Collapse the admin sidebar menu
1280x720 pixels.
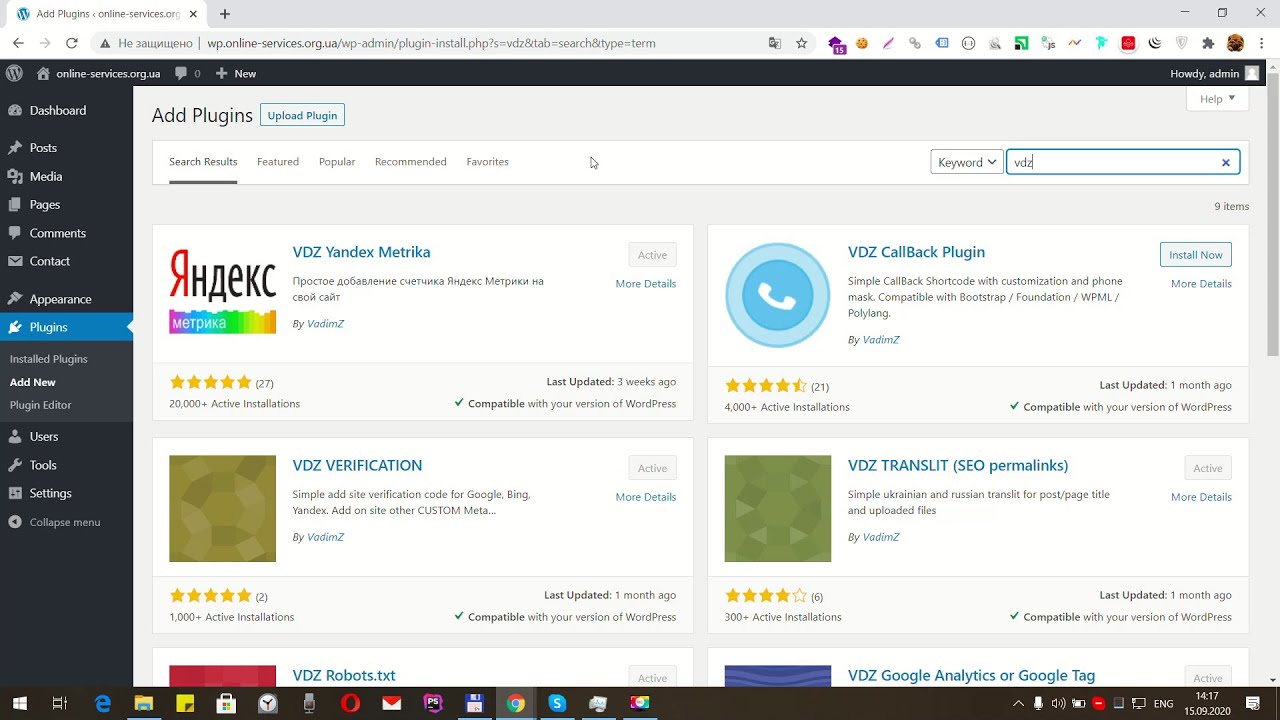(54, 522)
